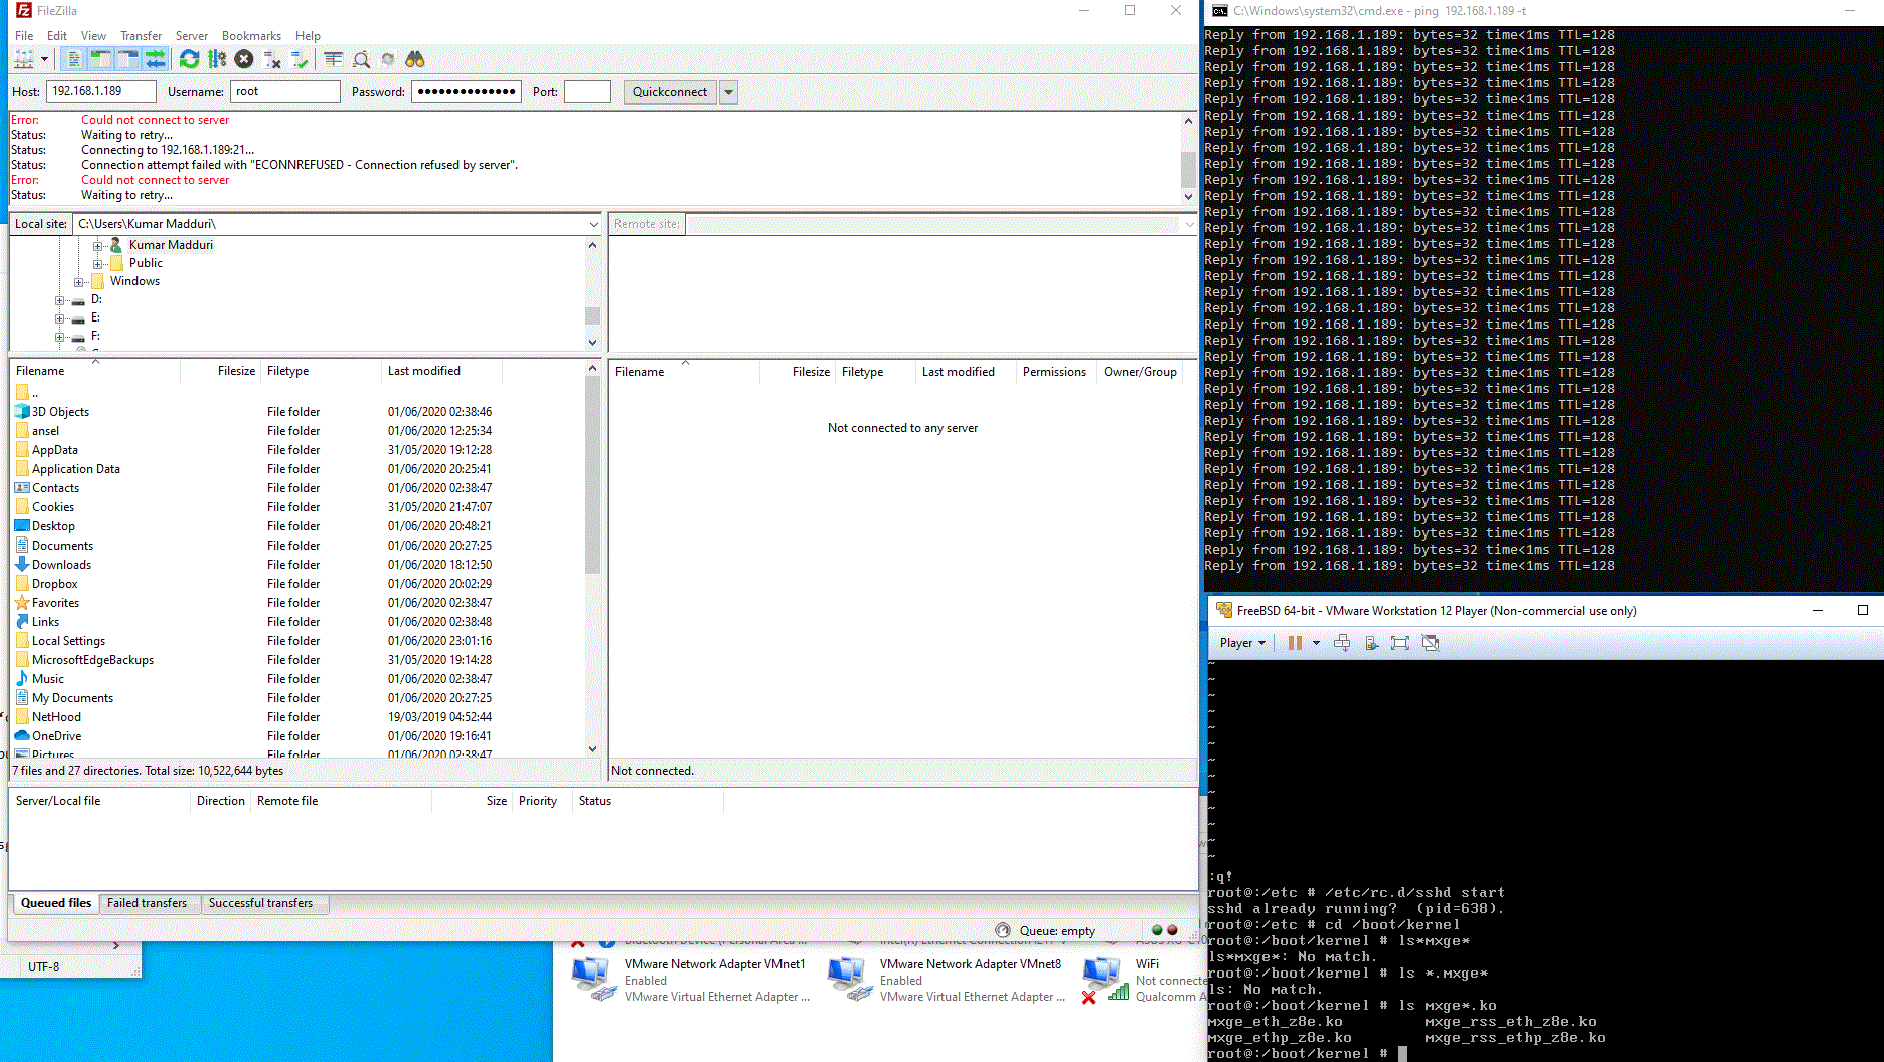This screenshot has height=1062, width=1884.
Task: Toggle the message log display
Action: [x=74, y=60]
